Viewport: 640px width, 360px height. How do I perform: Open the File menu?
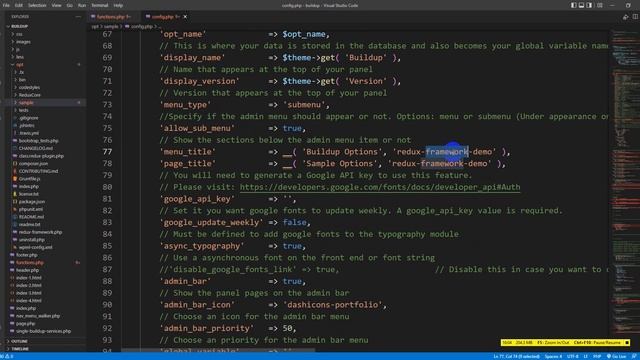point(6,5)
